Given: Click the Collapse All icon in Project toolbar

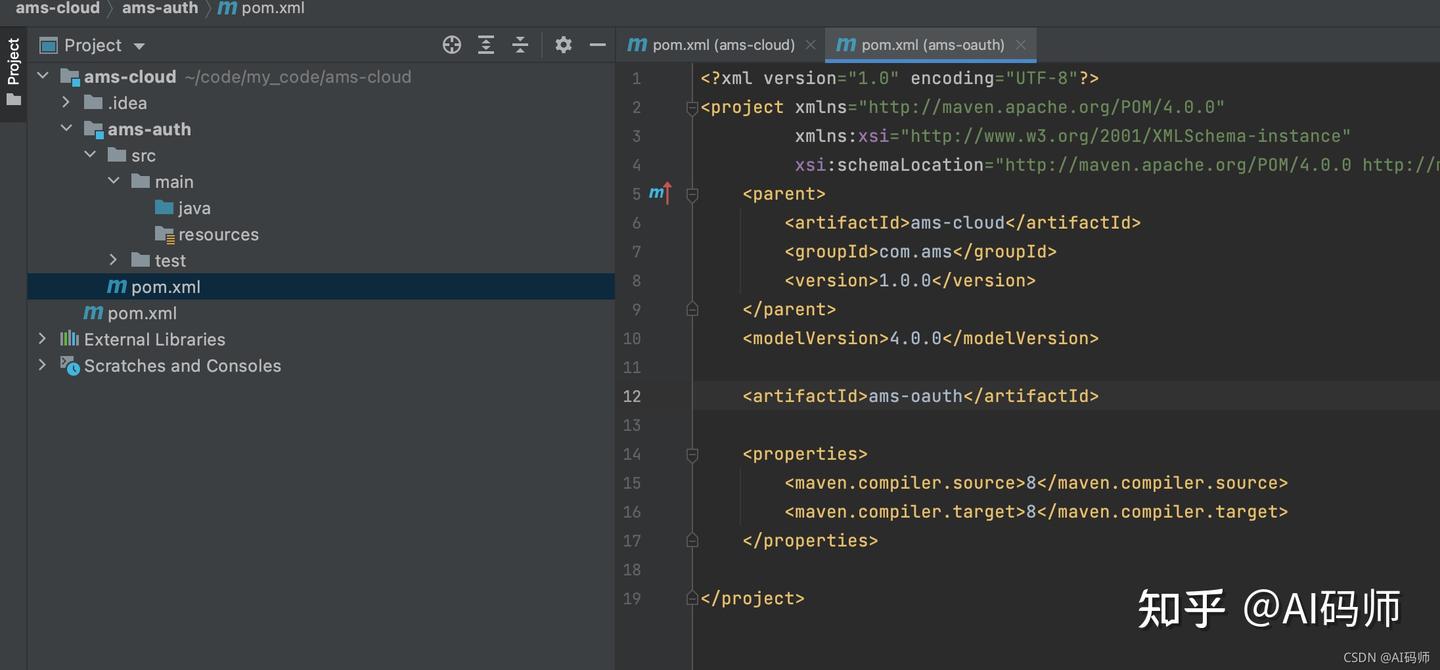Looking at the screenshot, I should click(x=520, y=45).
